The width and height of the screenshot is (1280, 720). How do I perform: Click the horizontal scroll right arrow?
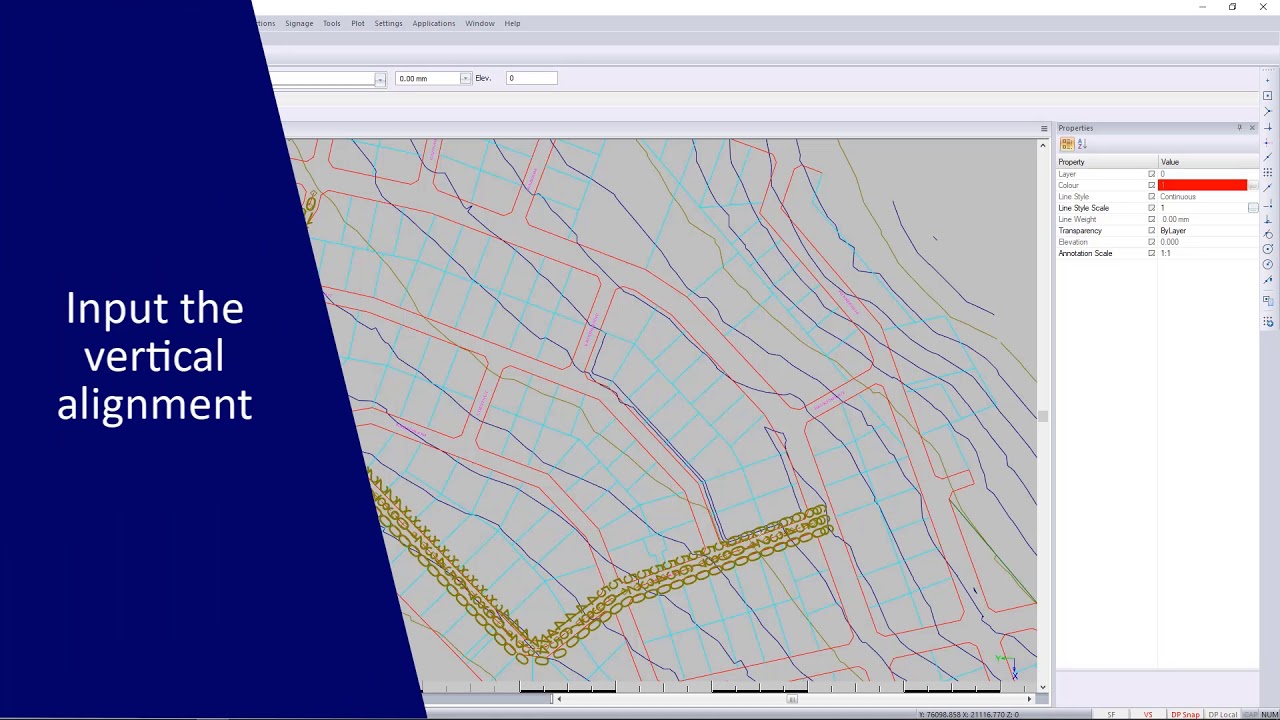coord(1030,699)
